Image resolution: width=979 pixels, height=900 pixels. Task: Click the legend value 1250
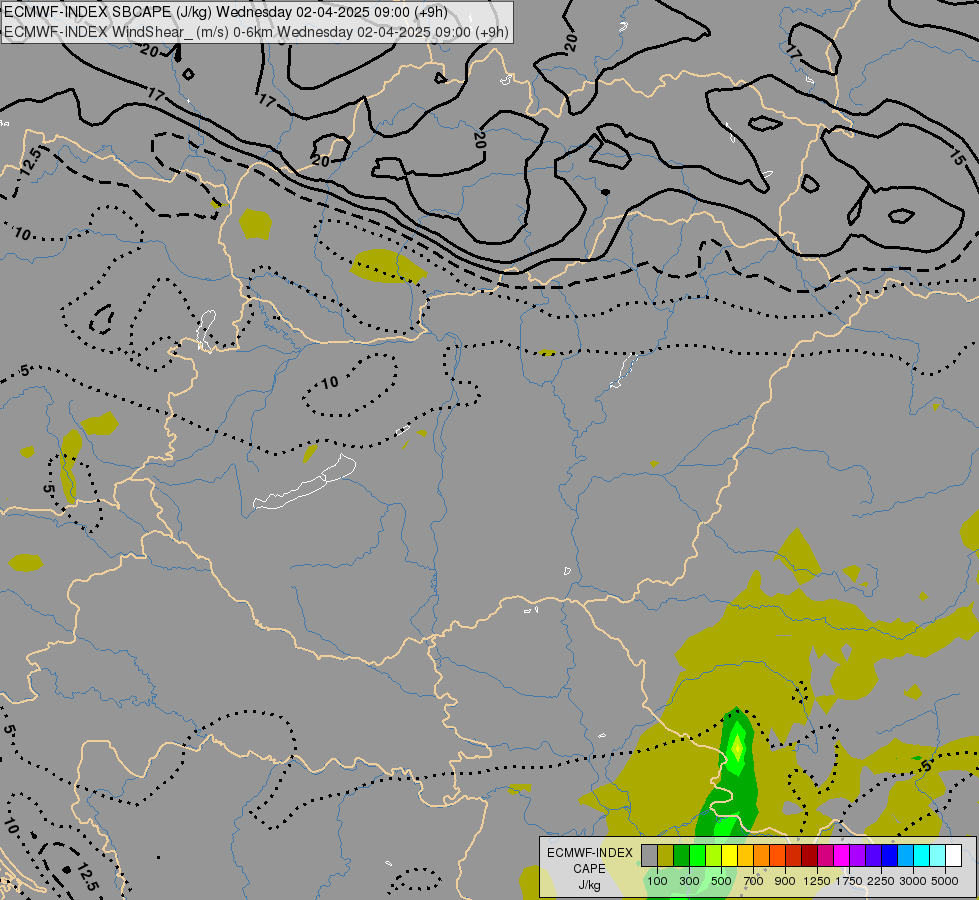(817, 881)
